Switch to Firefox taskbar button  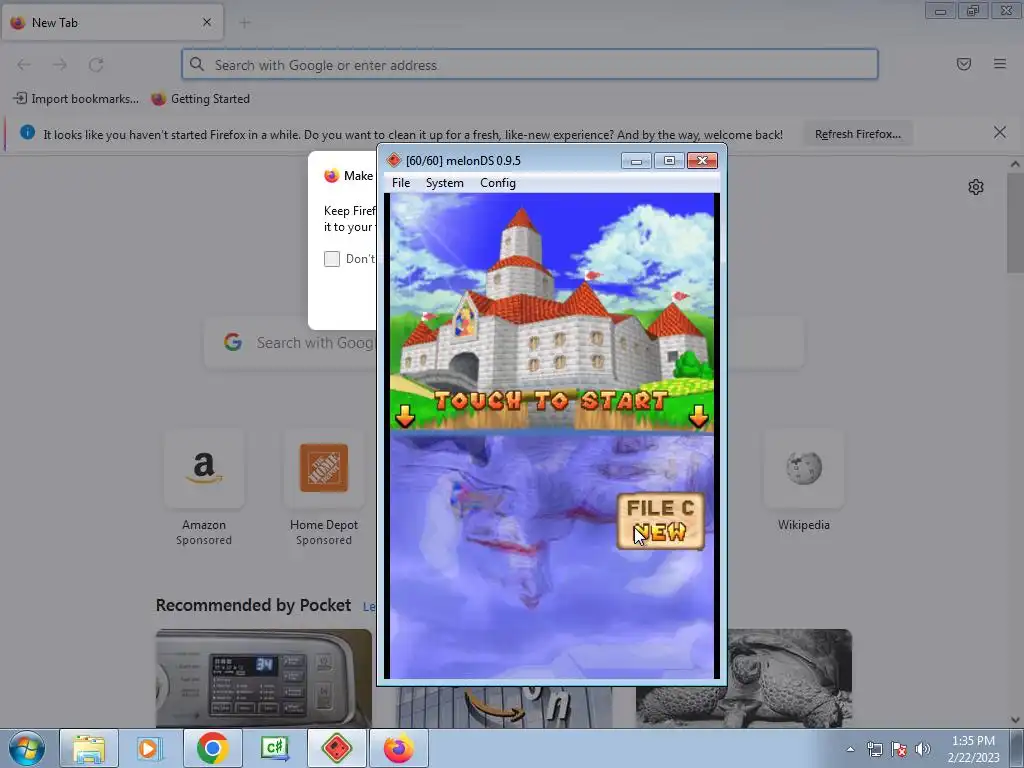[398, 748]
